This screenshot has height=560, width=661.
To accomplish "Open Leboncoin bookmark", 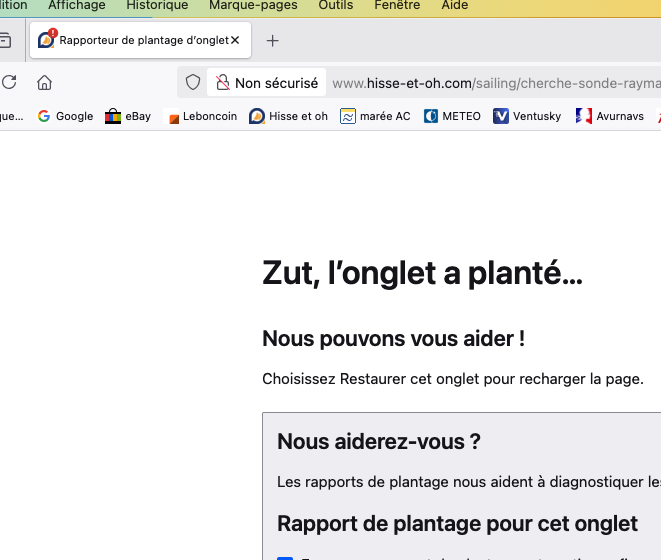I will pyautogui.click(x=201, y=116).
